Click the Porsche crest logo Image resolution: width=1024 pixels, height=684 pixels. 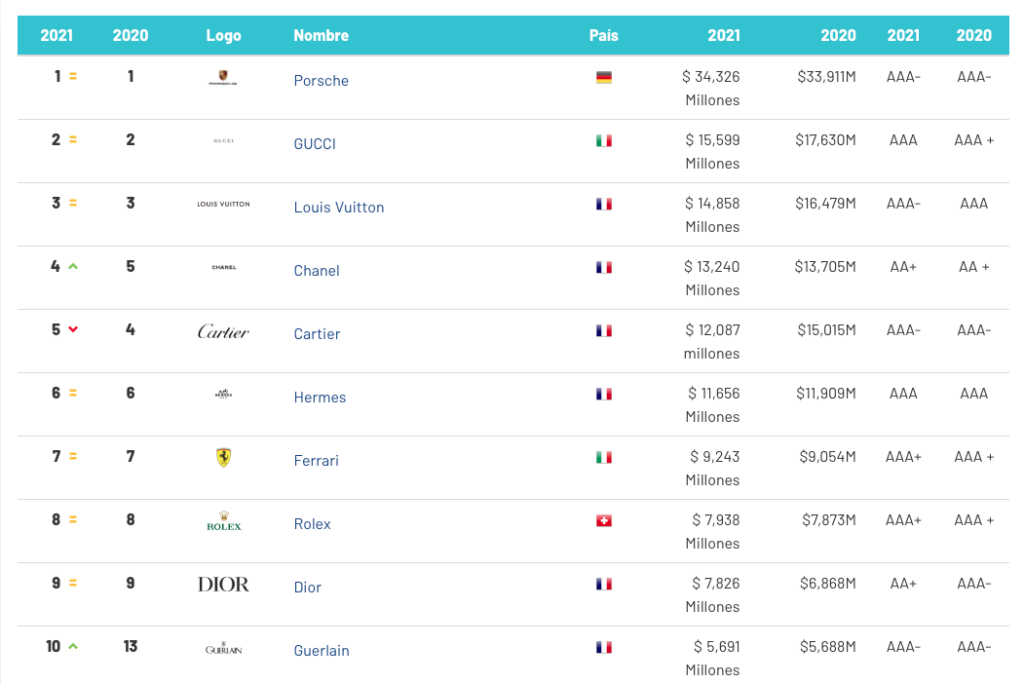(x=223, y=78)
